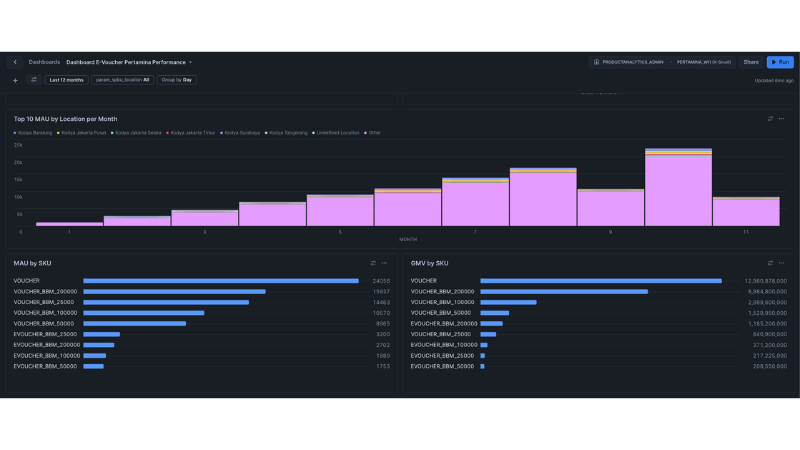Toggle Kodya Jakarta Pusat legend series

pyautogui.click(x=82, y=133)
